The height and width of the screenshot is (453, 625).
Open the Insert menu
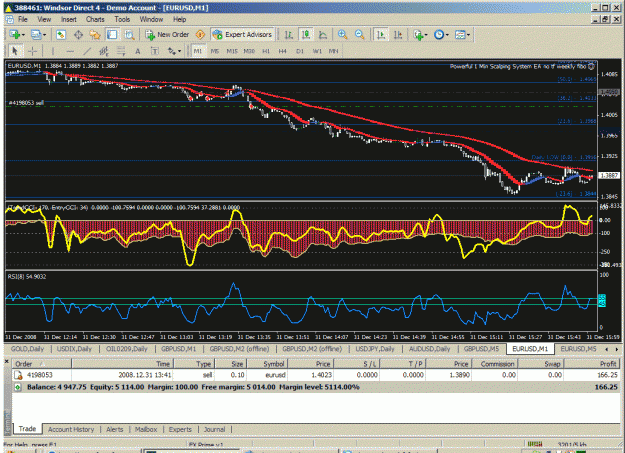[x=69, y=19]
